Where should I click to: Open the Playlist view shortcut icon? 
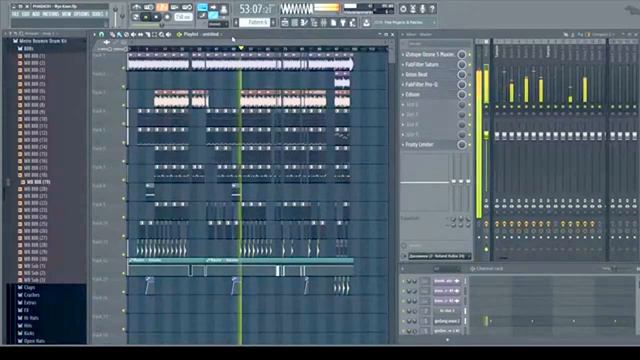[x=285, y=22]
